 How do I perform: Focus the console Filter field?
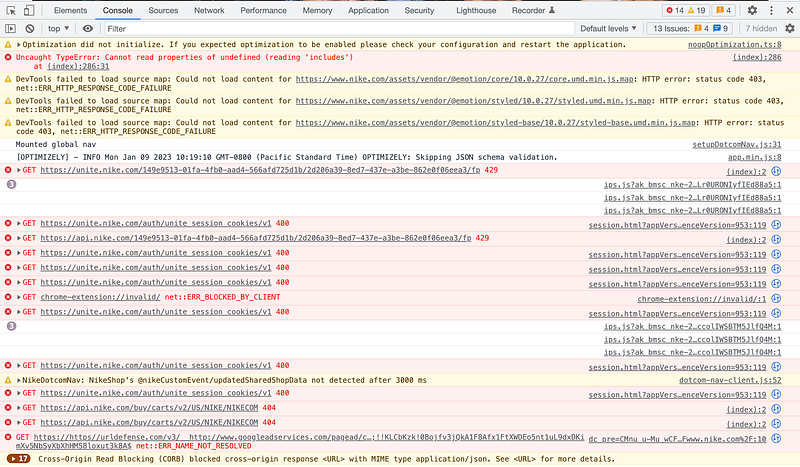(x=339, y=29)
